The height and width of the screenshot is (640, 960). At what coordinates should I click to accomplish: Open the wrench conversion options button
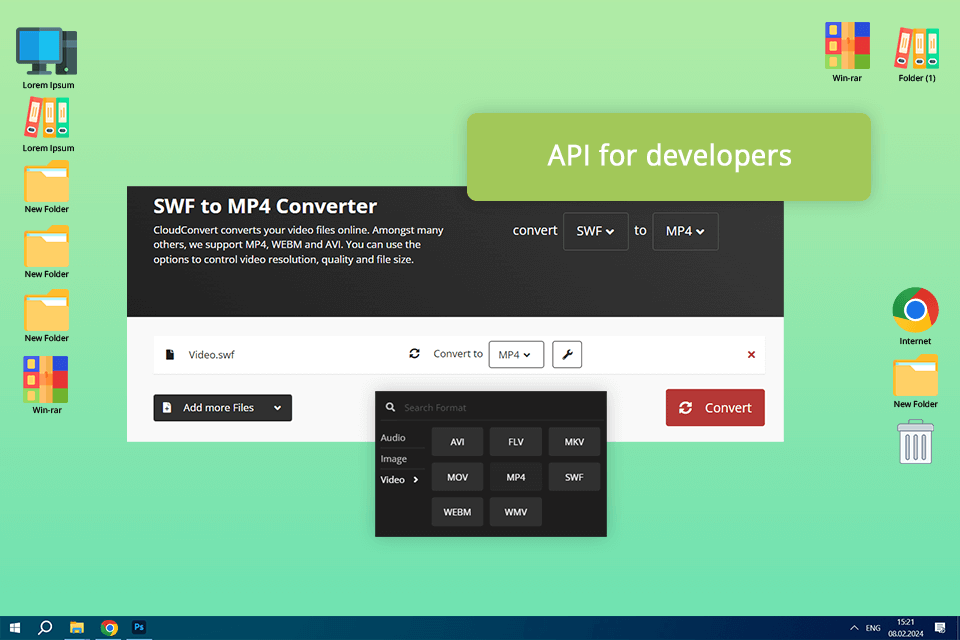567,355
